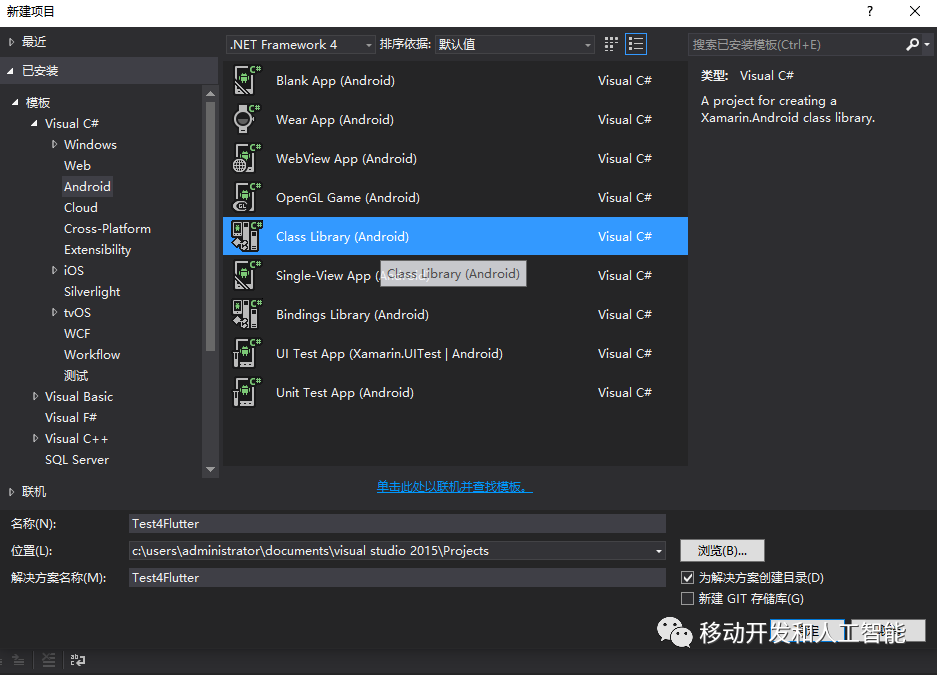
Task: Select Visual F# in templates tree
Action: [71, 417]
